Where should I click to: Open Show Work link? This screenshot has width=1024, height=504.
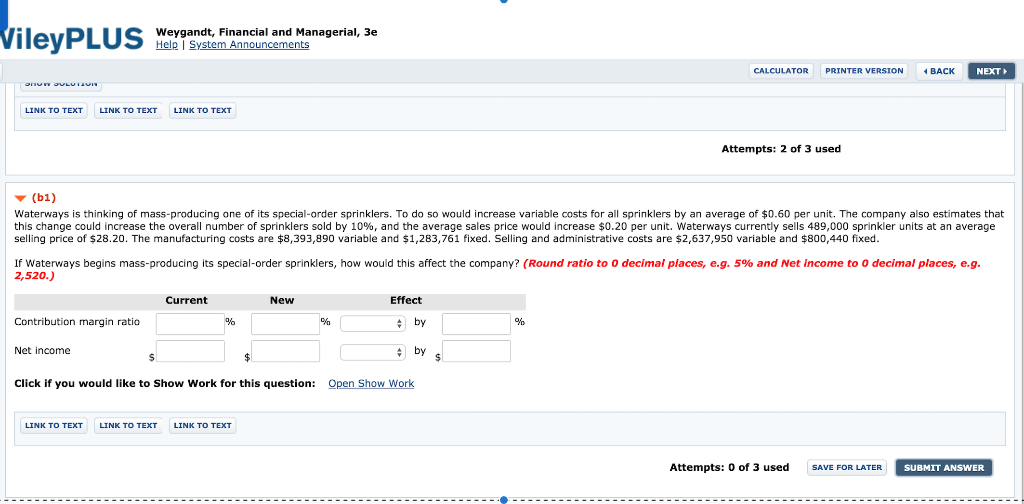[x=371, y=383]
